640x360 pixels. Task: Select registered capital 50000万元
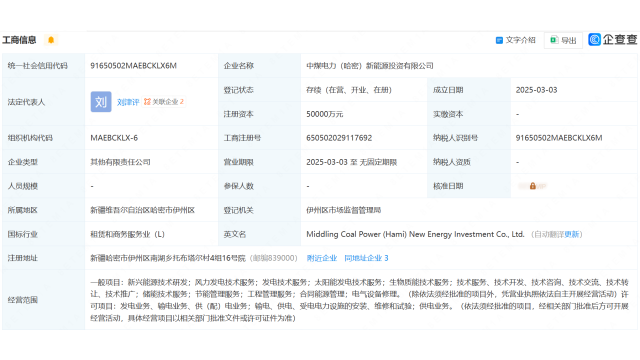point(324,114)
